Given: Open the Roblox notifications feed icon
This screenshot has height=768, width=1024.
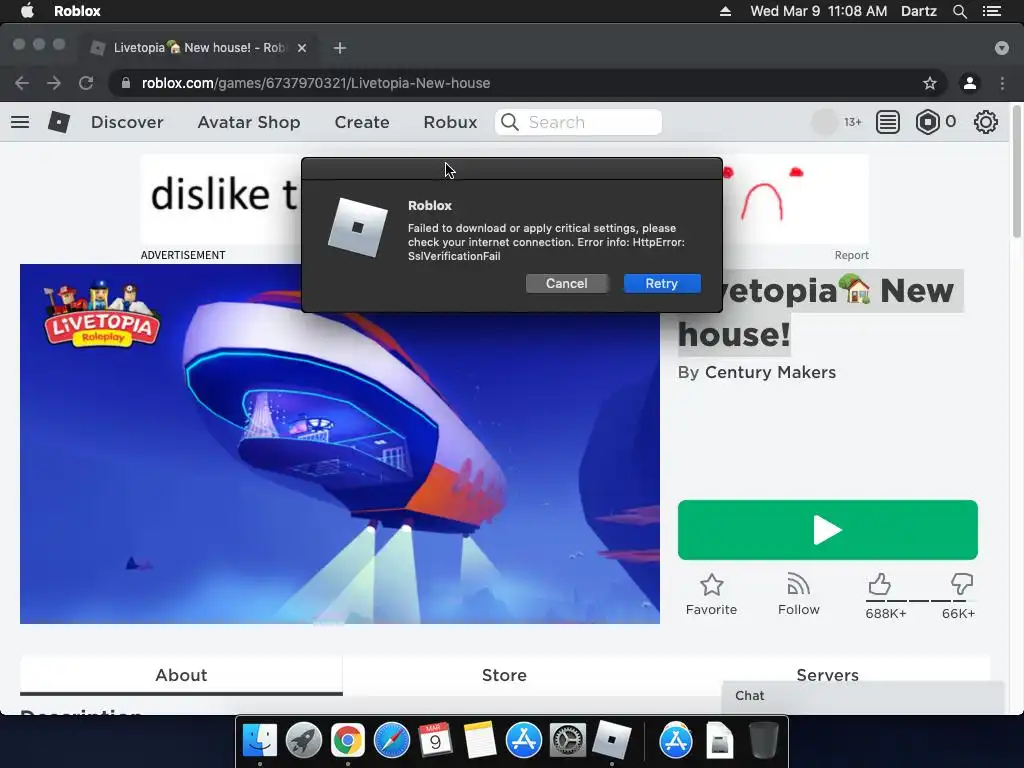Looking at the screenshot, I should tap(888, 122).
